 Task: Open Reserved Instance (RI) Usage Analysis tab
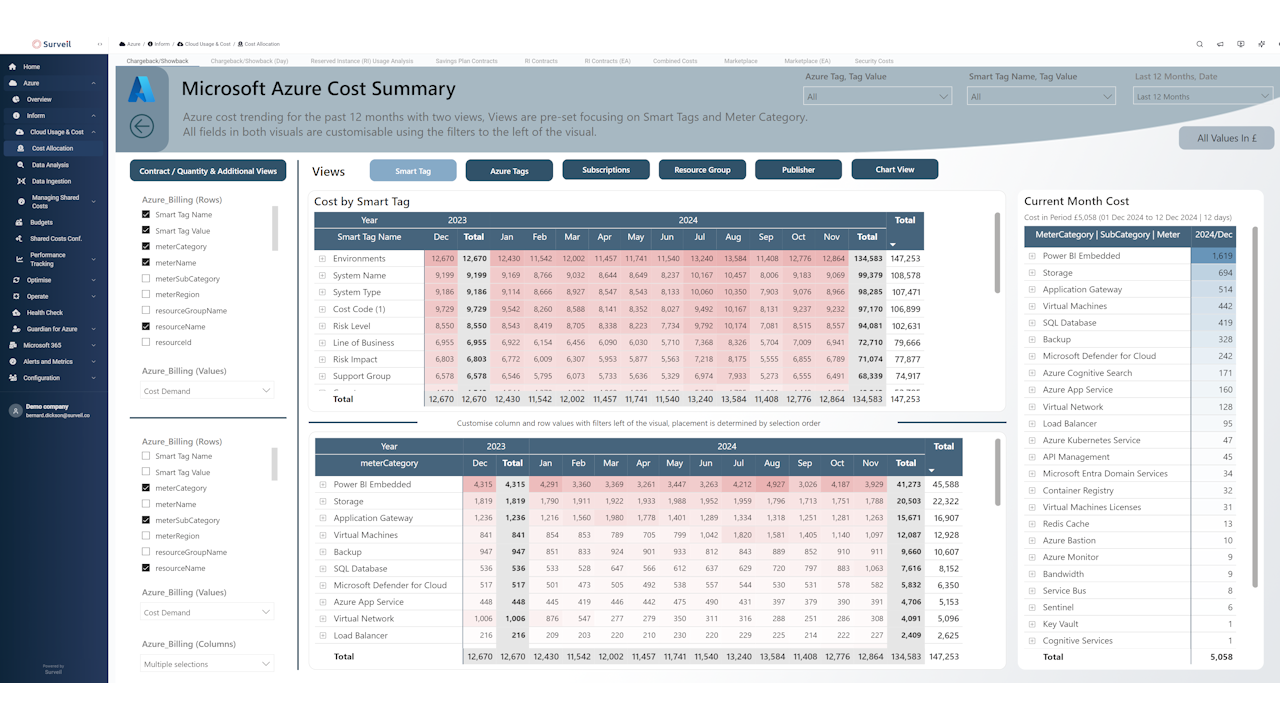[362, 61]
